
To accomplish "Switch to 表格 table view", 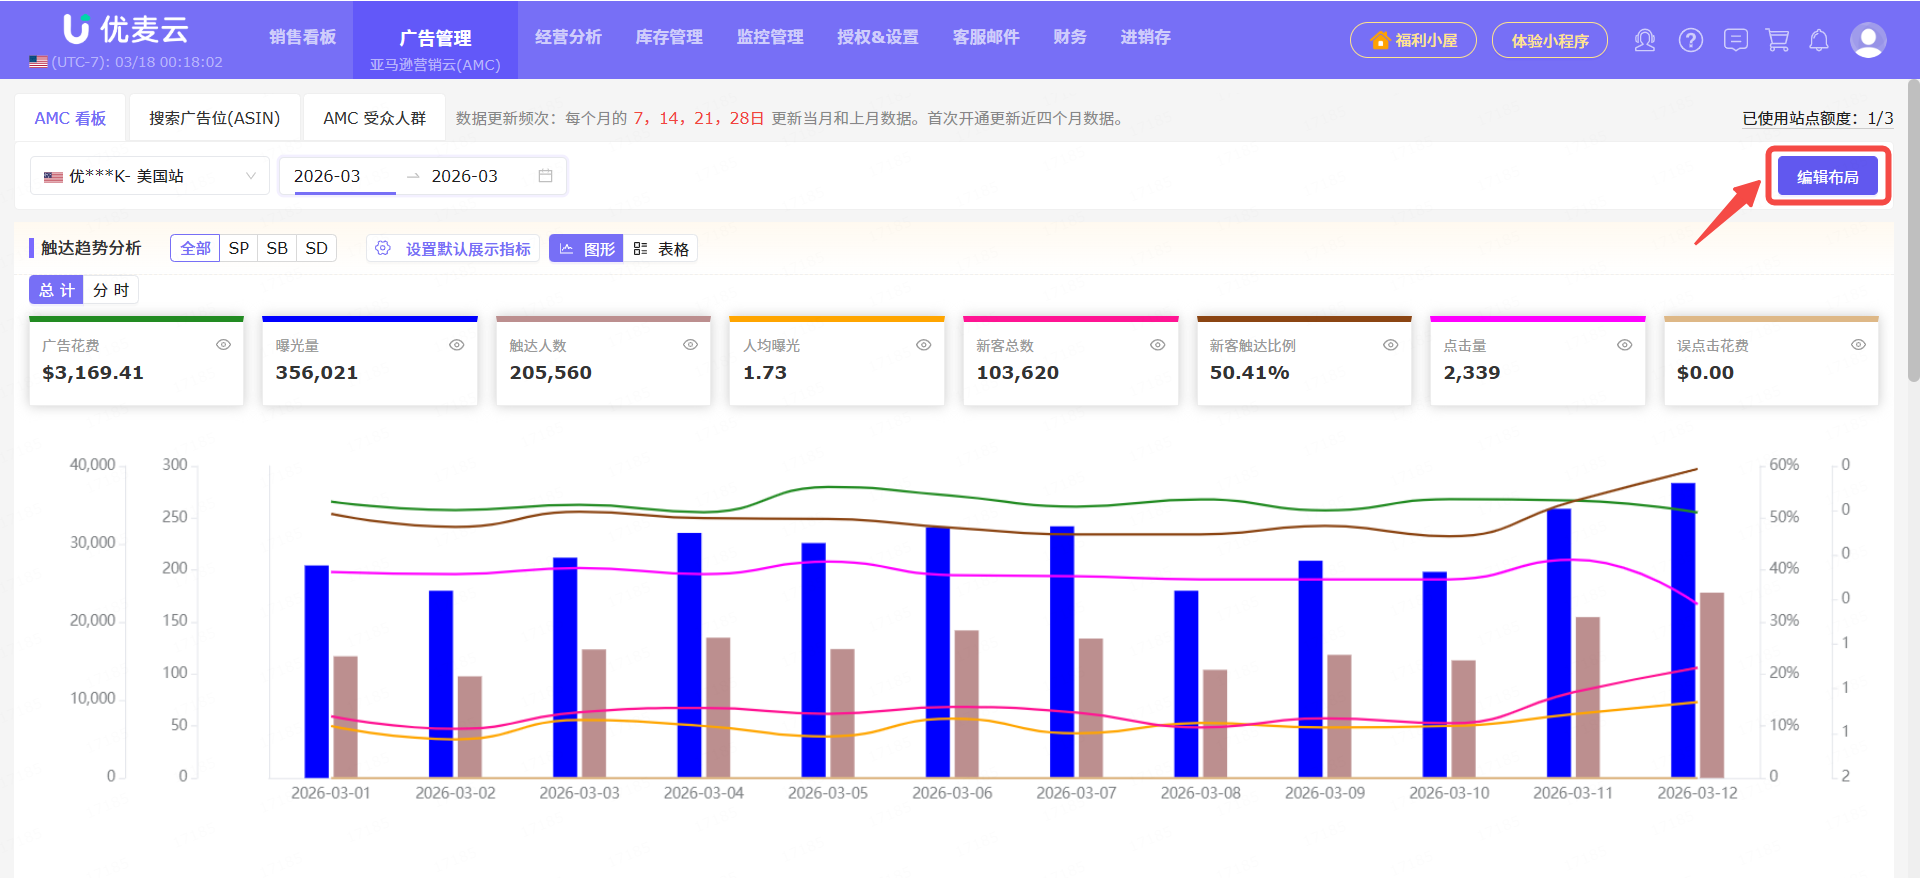I will (x=661, y=249).
